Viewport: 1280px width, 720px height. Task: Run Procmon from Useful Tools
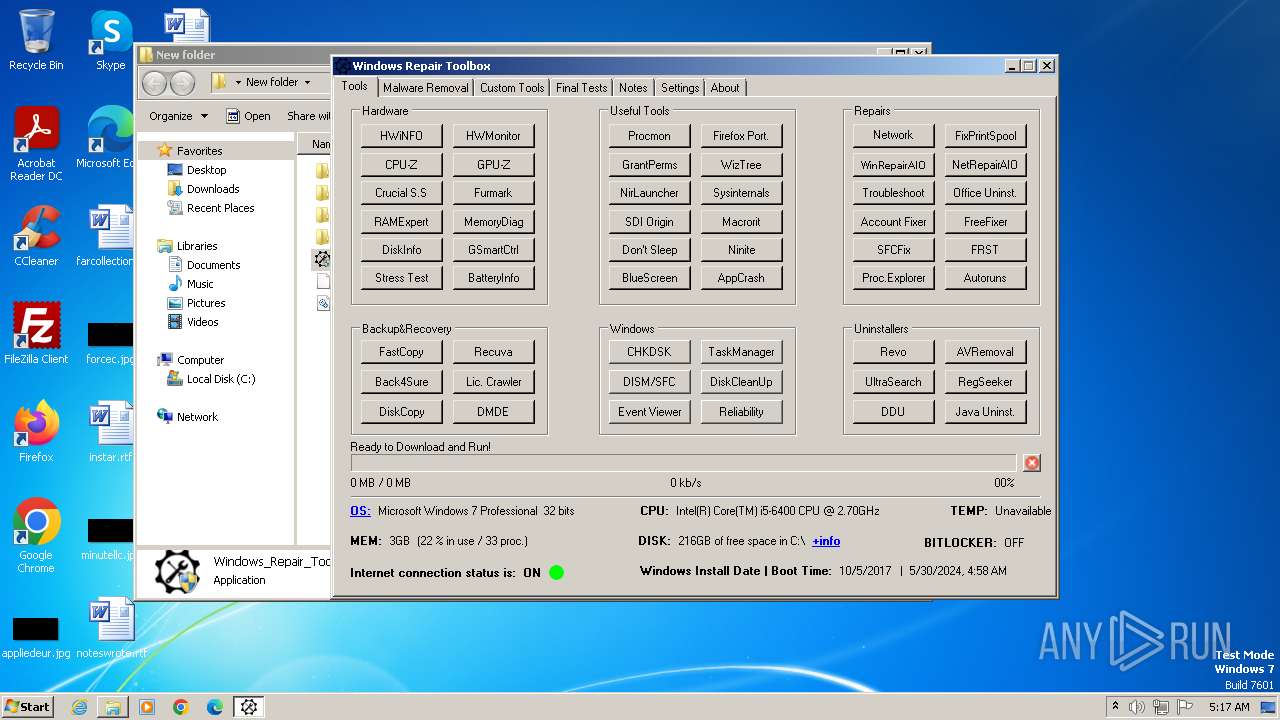tap(649, 136)
